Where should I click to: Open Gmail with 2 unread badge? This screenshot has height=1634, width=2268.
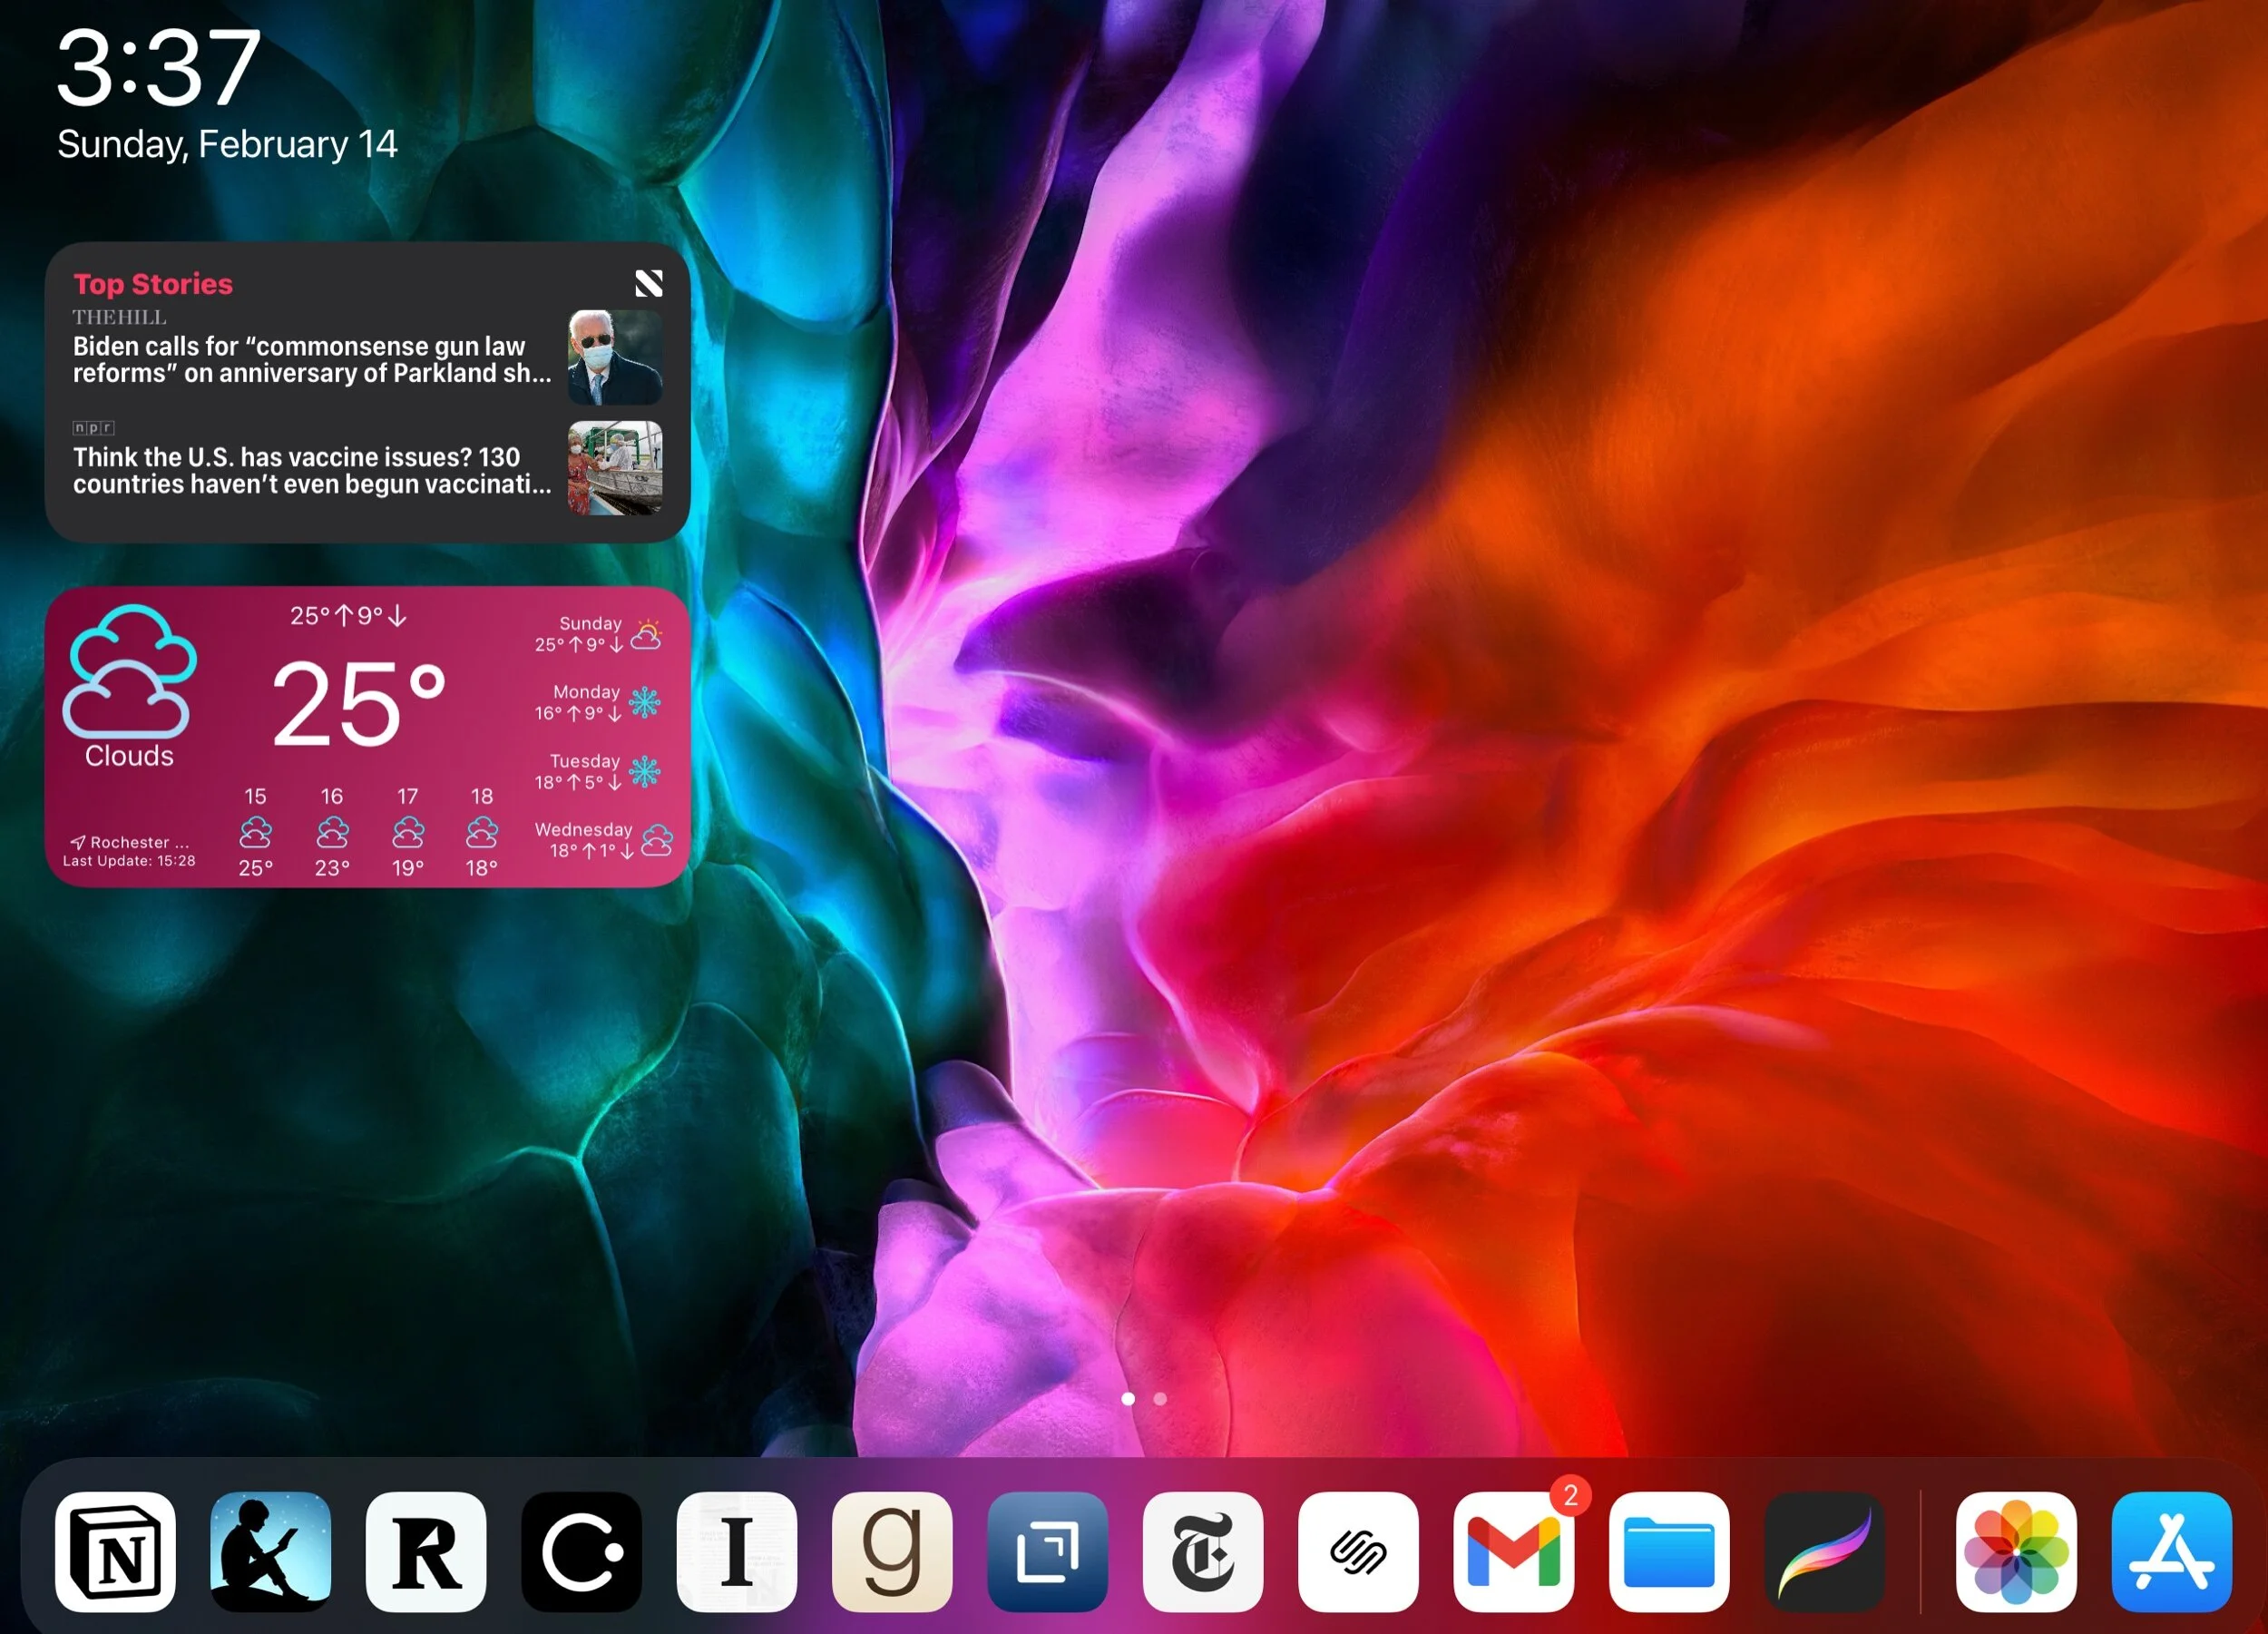[1513, 1551]
